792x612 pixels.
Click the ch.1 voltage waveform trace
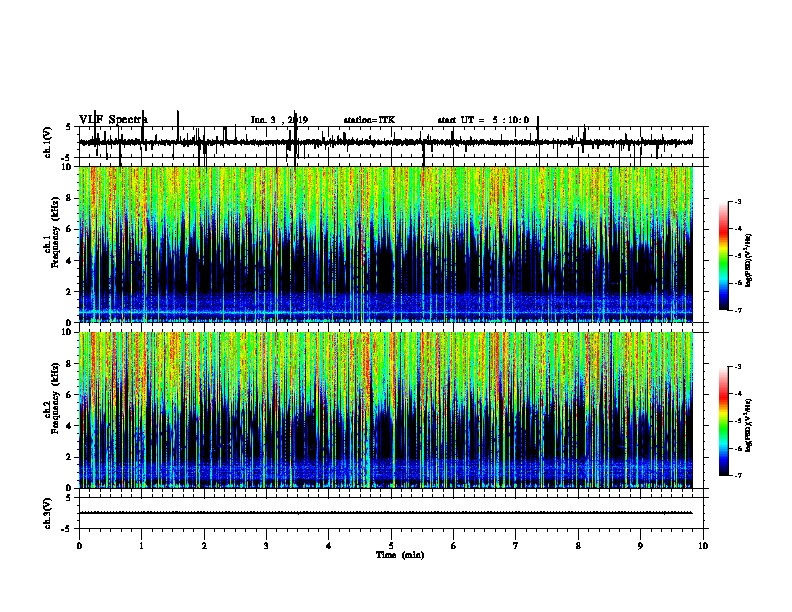click(386, 142)
